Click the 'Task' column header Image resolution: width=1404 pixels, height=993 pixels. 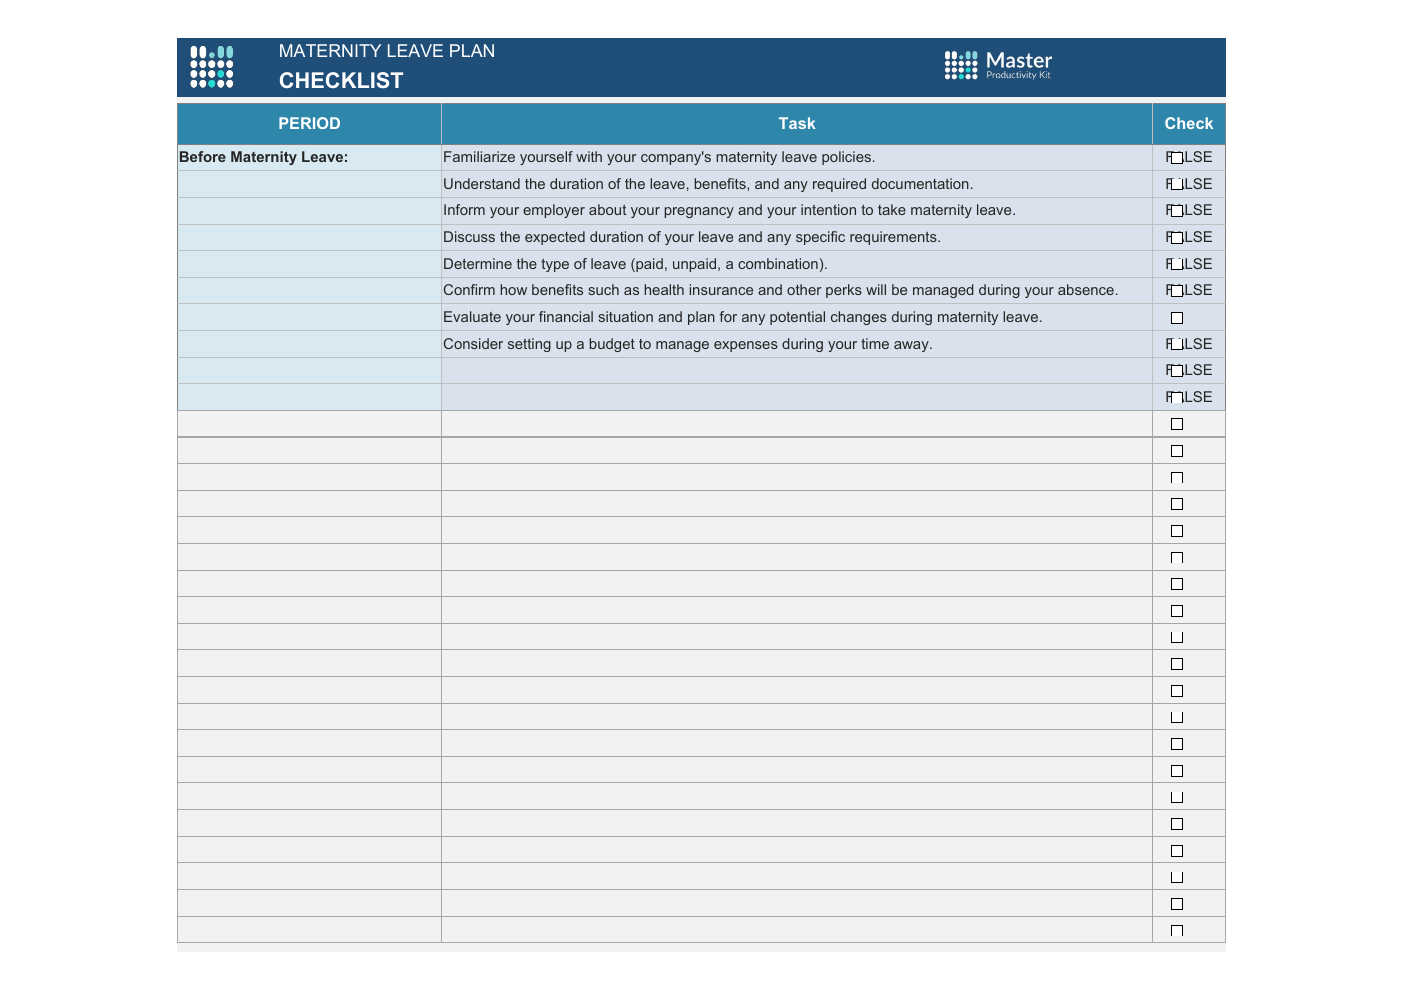797,124
